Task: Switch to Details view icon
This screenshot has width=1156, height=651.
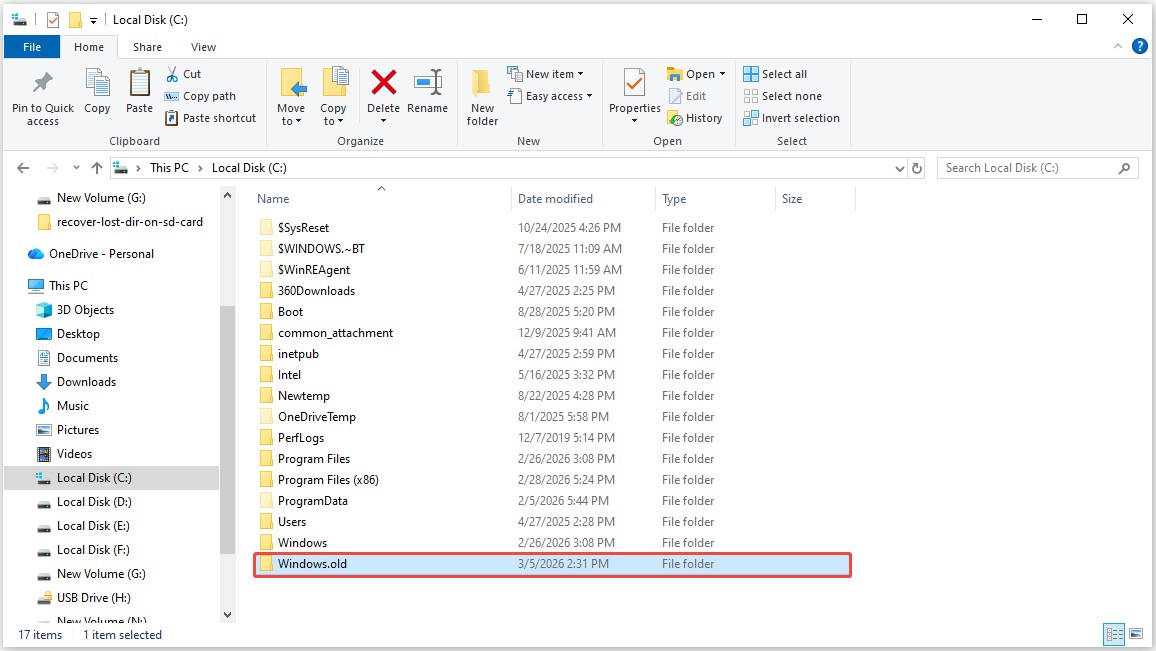Action: (x=1114, y=634)
